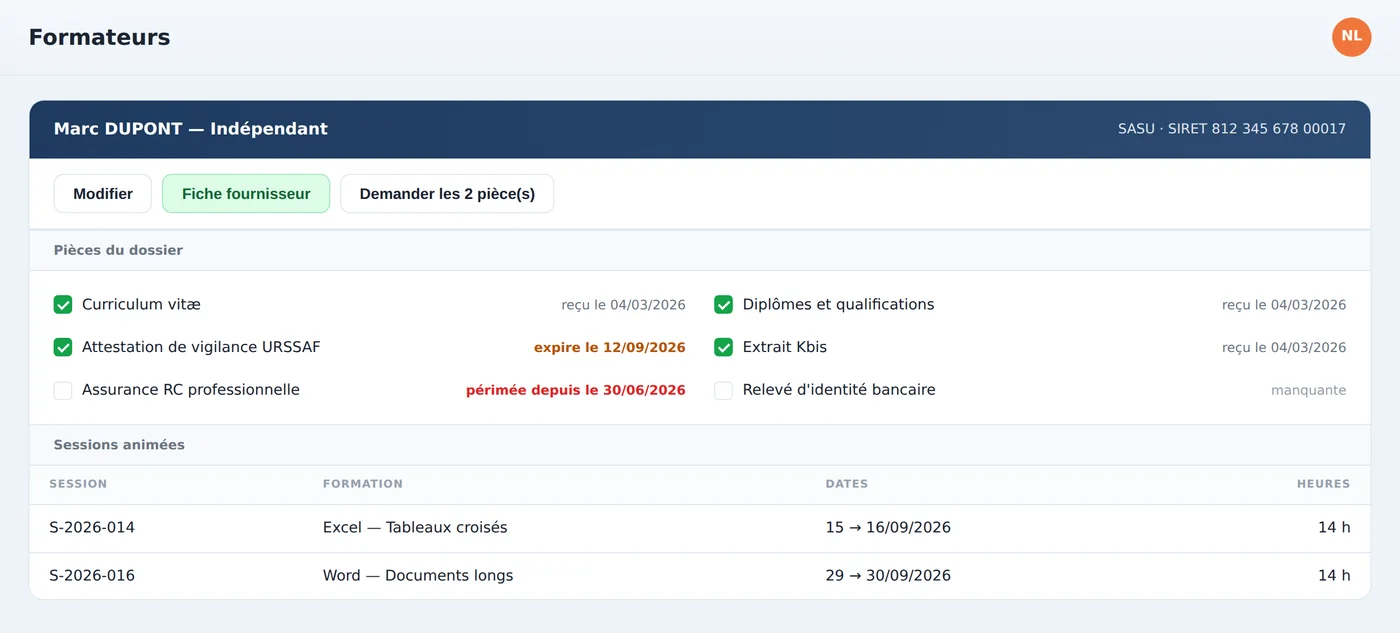The height and width of the screenshot is (633, 1400).
Task: Click 'périmée depuis le 30/06/2026' status
Action: click(x=576, y=390)
